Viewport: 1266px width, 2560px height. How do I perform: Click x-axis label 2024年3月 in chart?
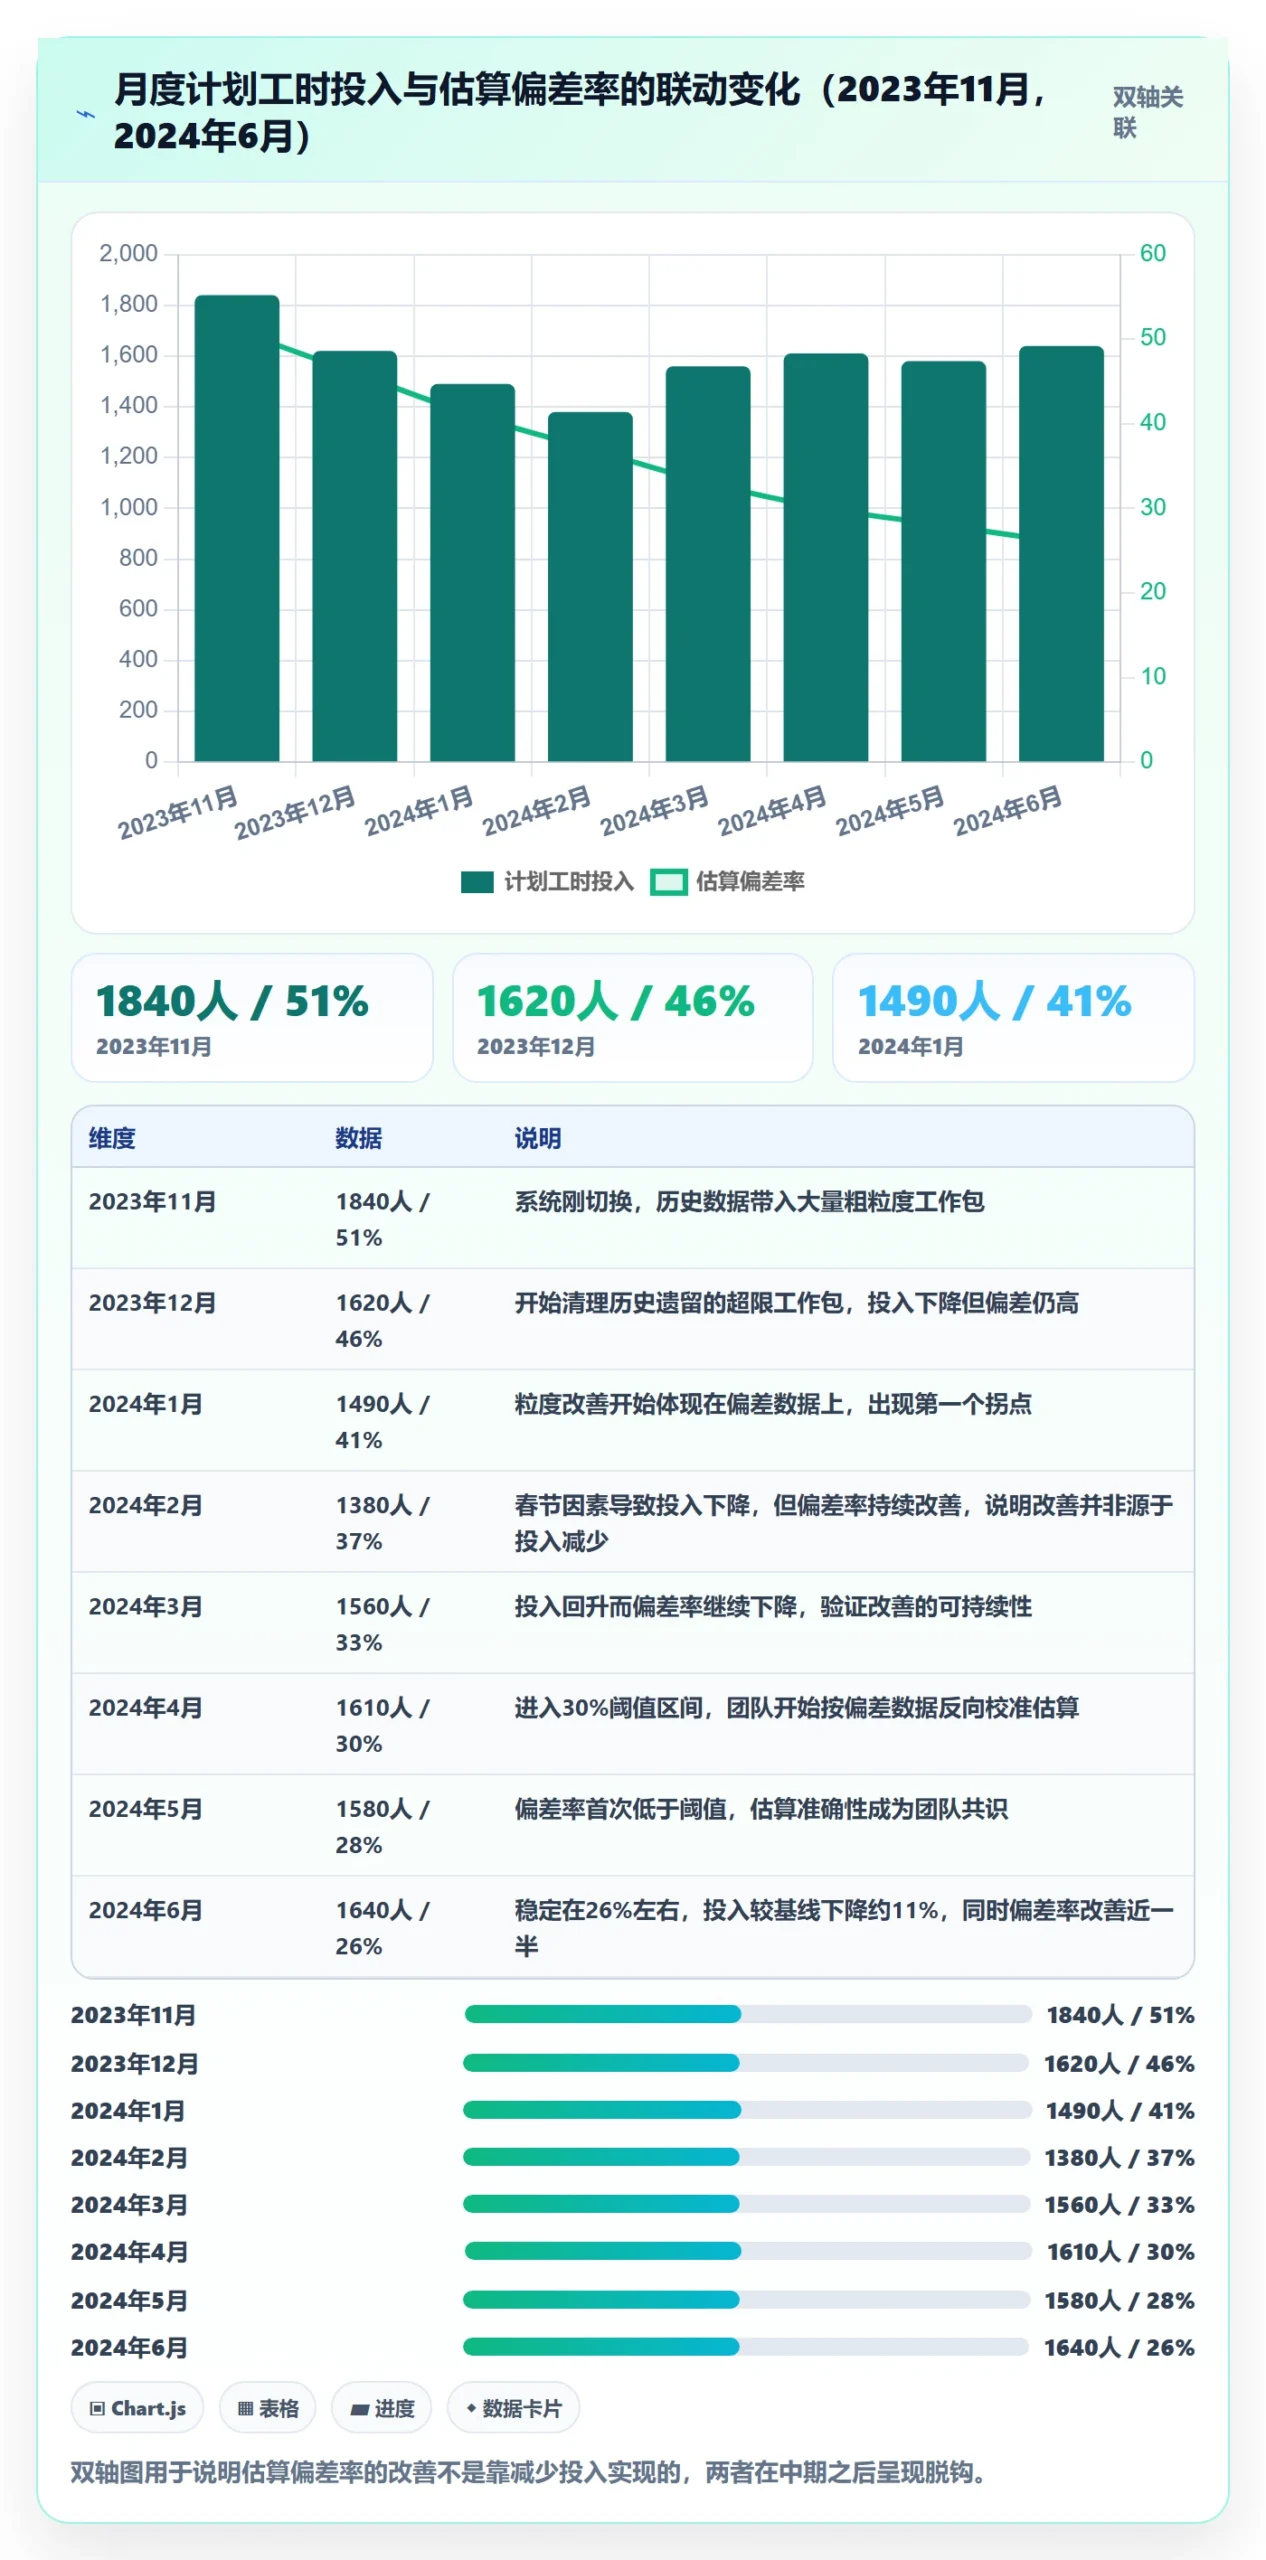654,811
